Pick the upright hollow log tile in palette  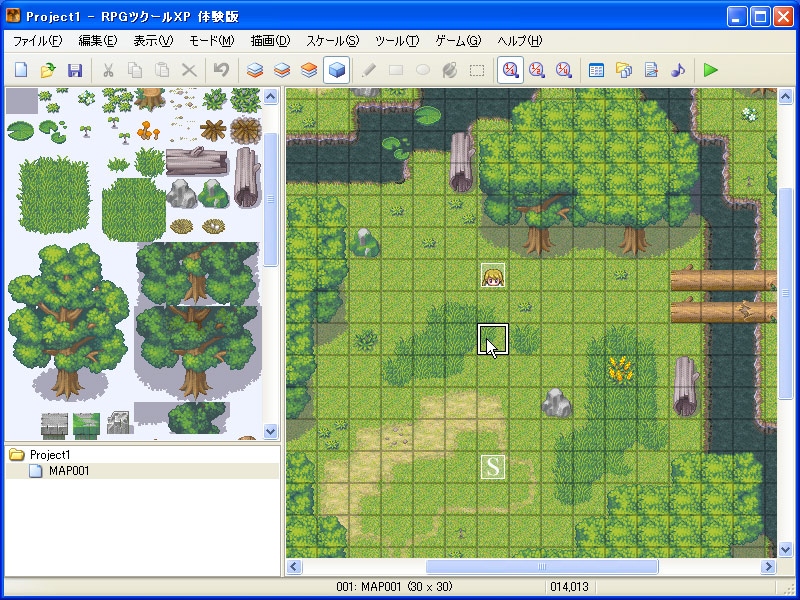247,177
